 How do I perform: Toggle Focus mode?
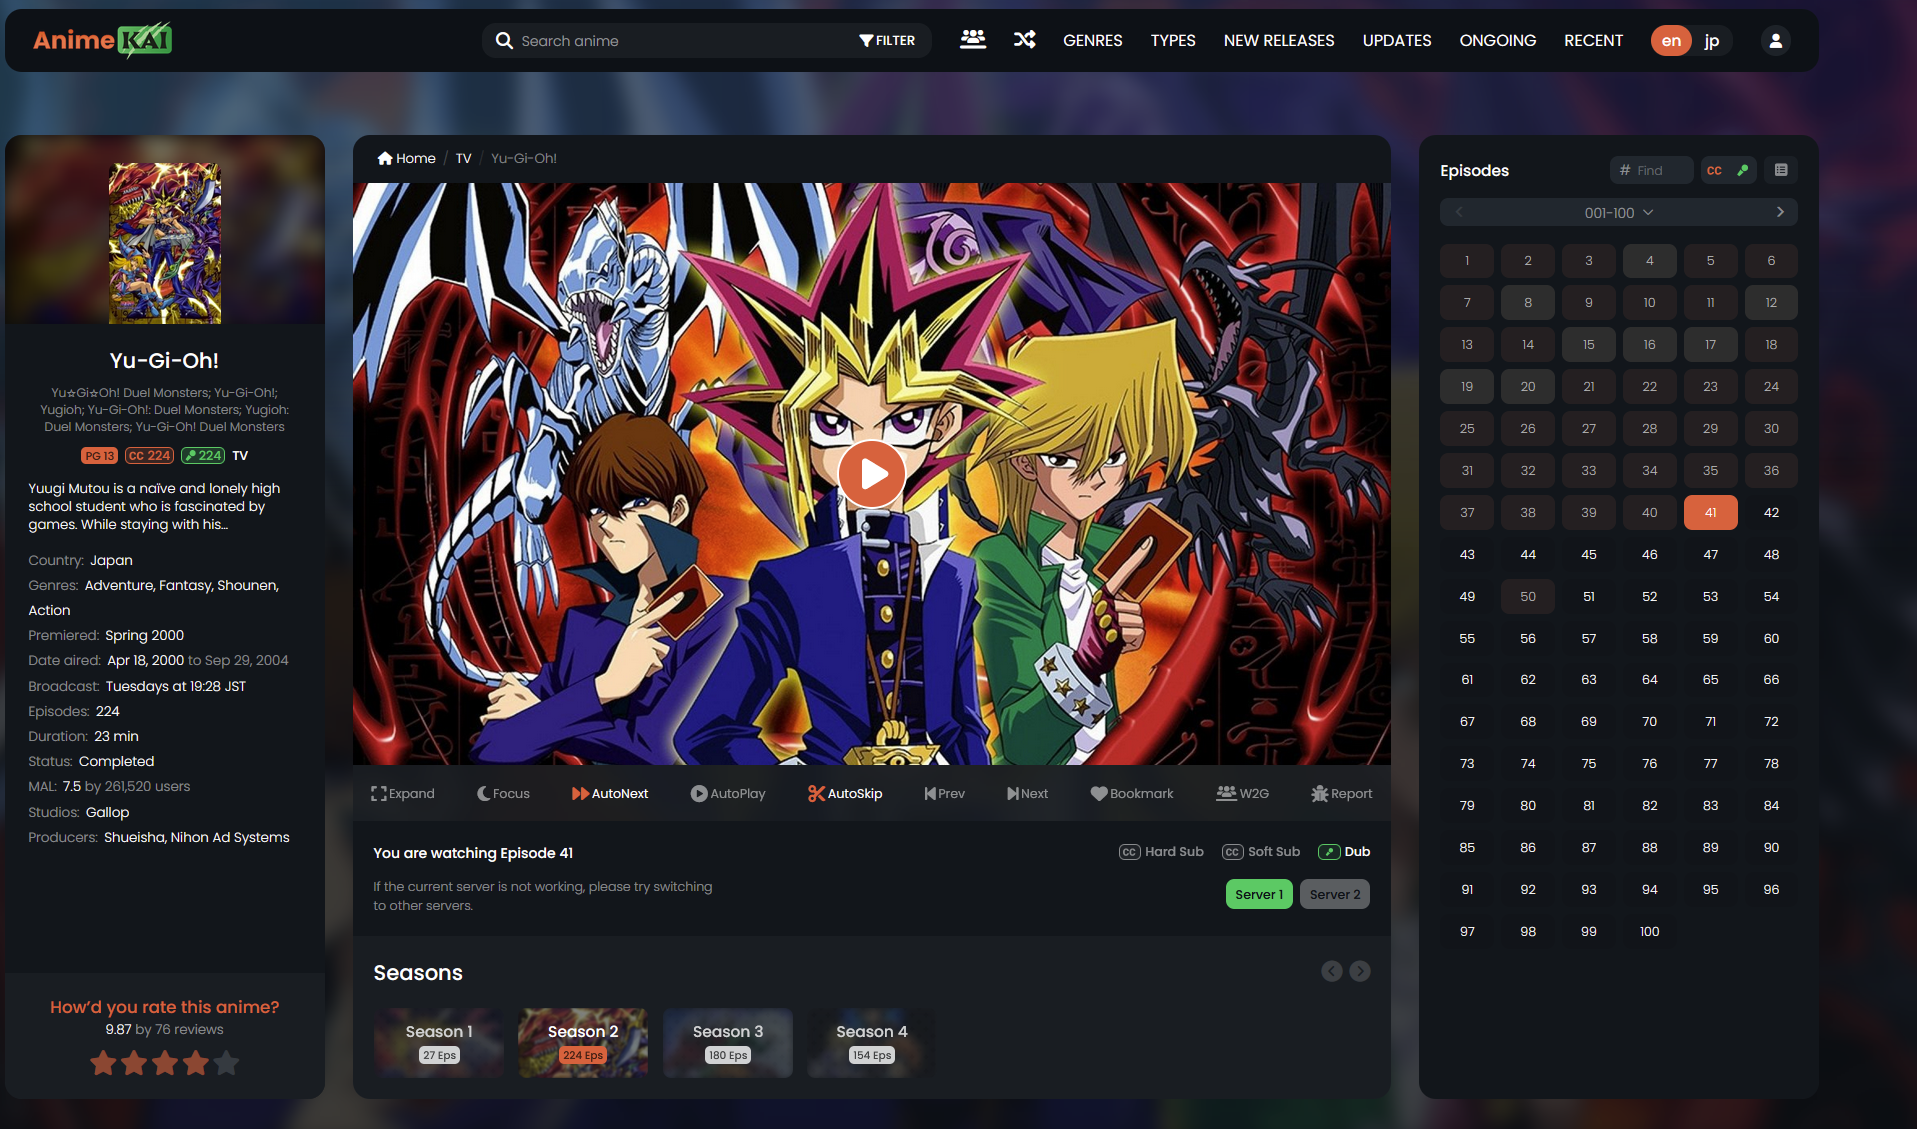point(503,793)
